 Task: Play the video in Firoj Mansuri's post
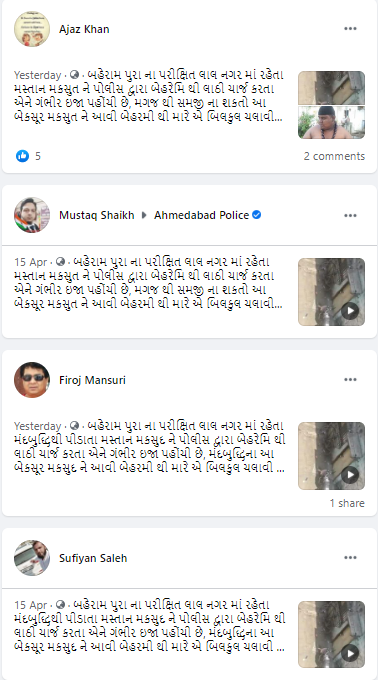tap(350, 474)
